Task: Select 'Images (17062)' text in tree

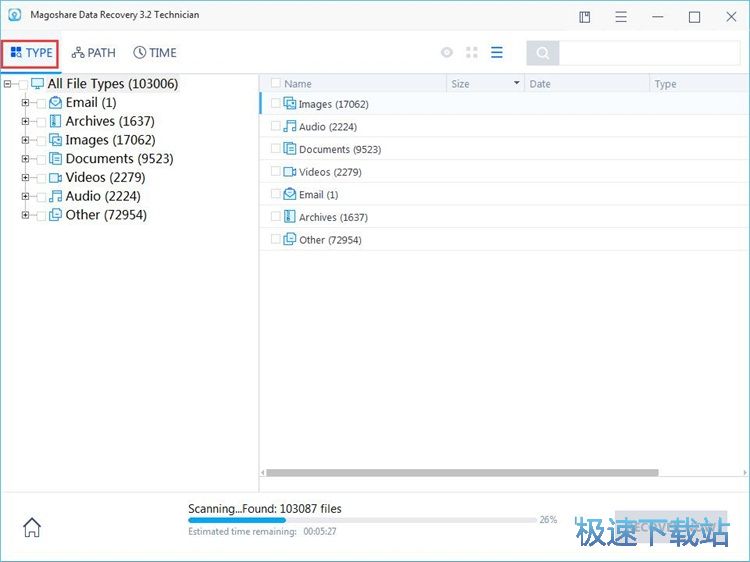Action: click(x=110, y=140)
